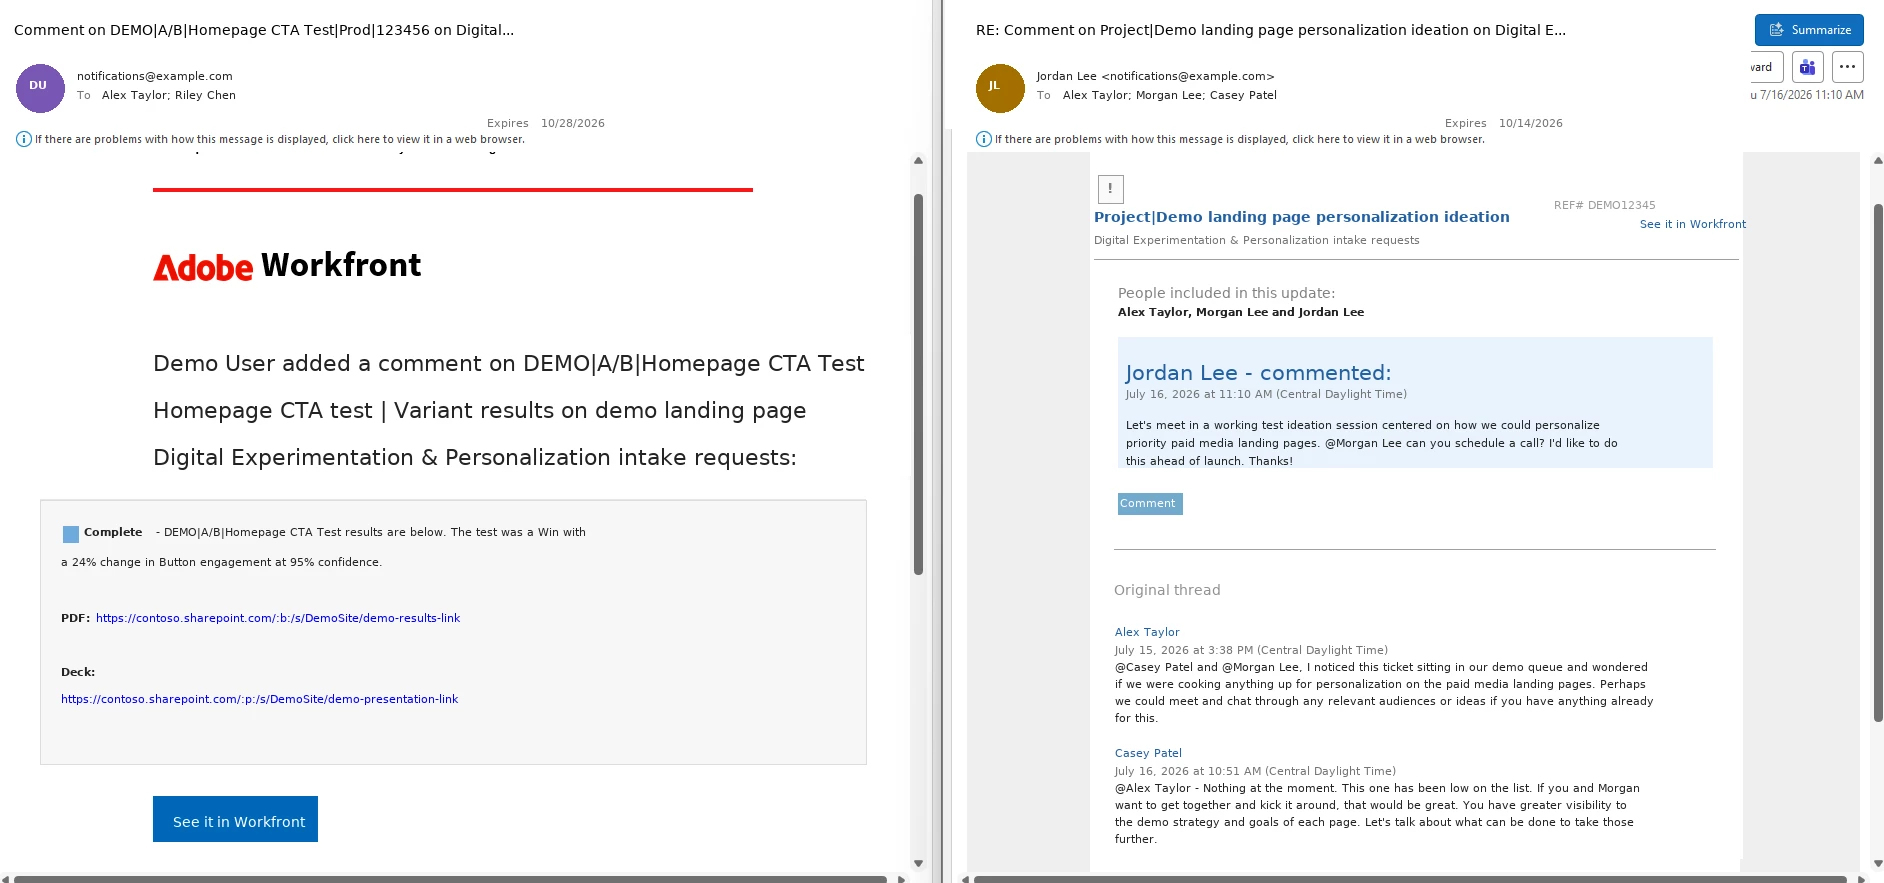Open Teams chat icon in right email header
Screen dimensions: 1884x883
point(1807,67)
